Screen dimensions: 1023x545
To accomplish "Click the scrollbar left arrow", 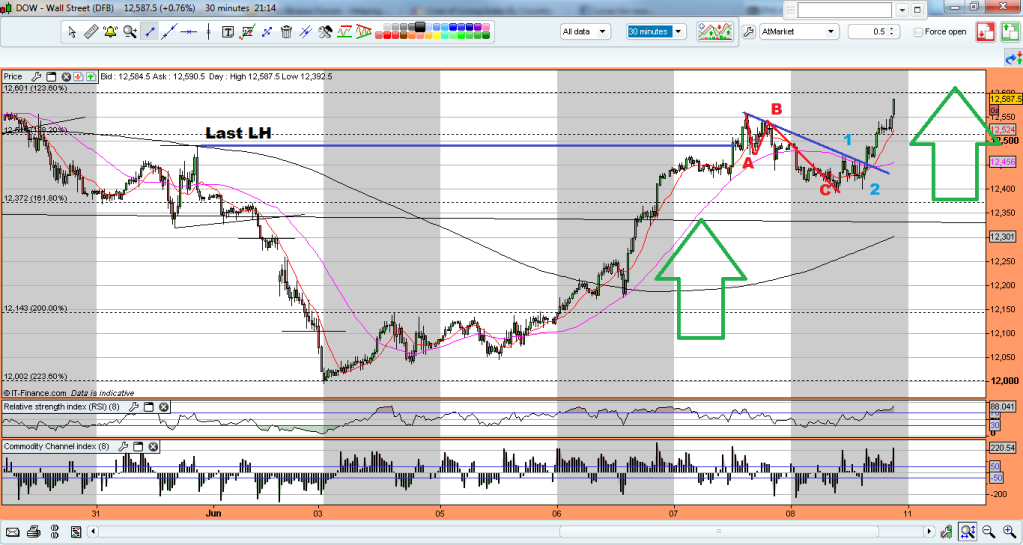I will [93, 532].
